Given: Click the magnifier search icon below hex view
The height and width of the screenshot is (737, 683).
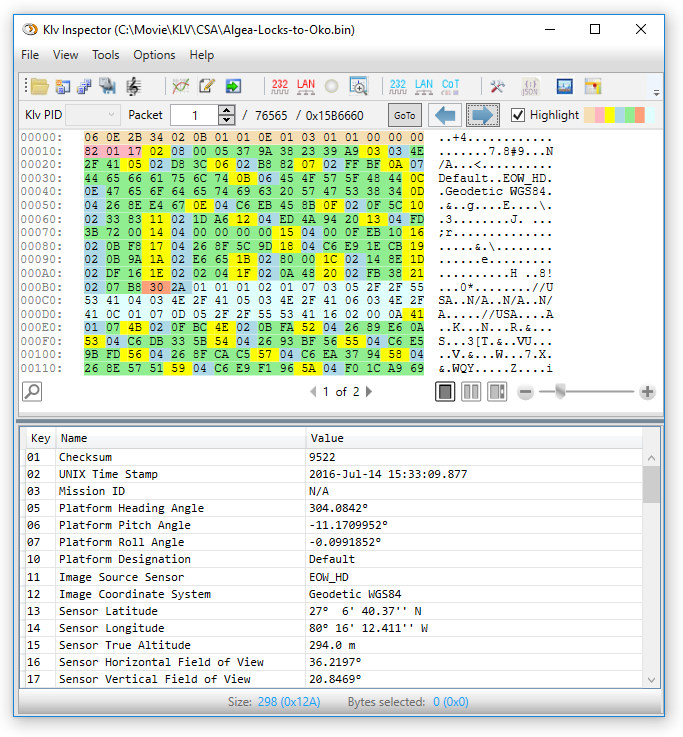Looking at the screenshot, I should click(32, 392).
